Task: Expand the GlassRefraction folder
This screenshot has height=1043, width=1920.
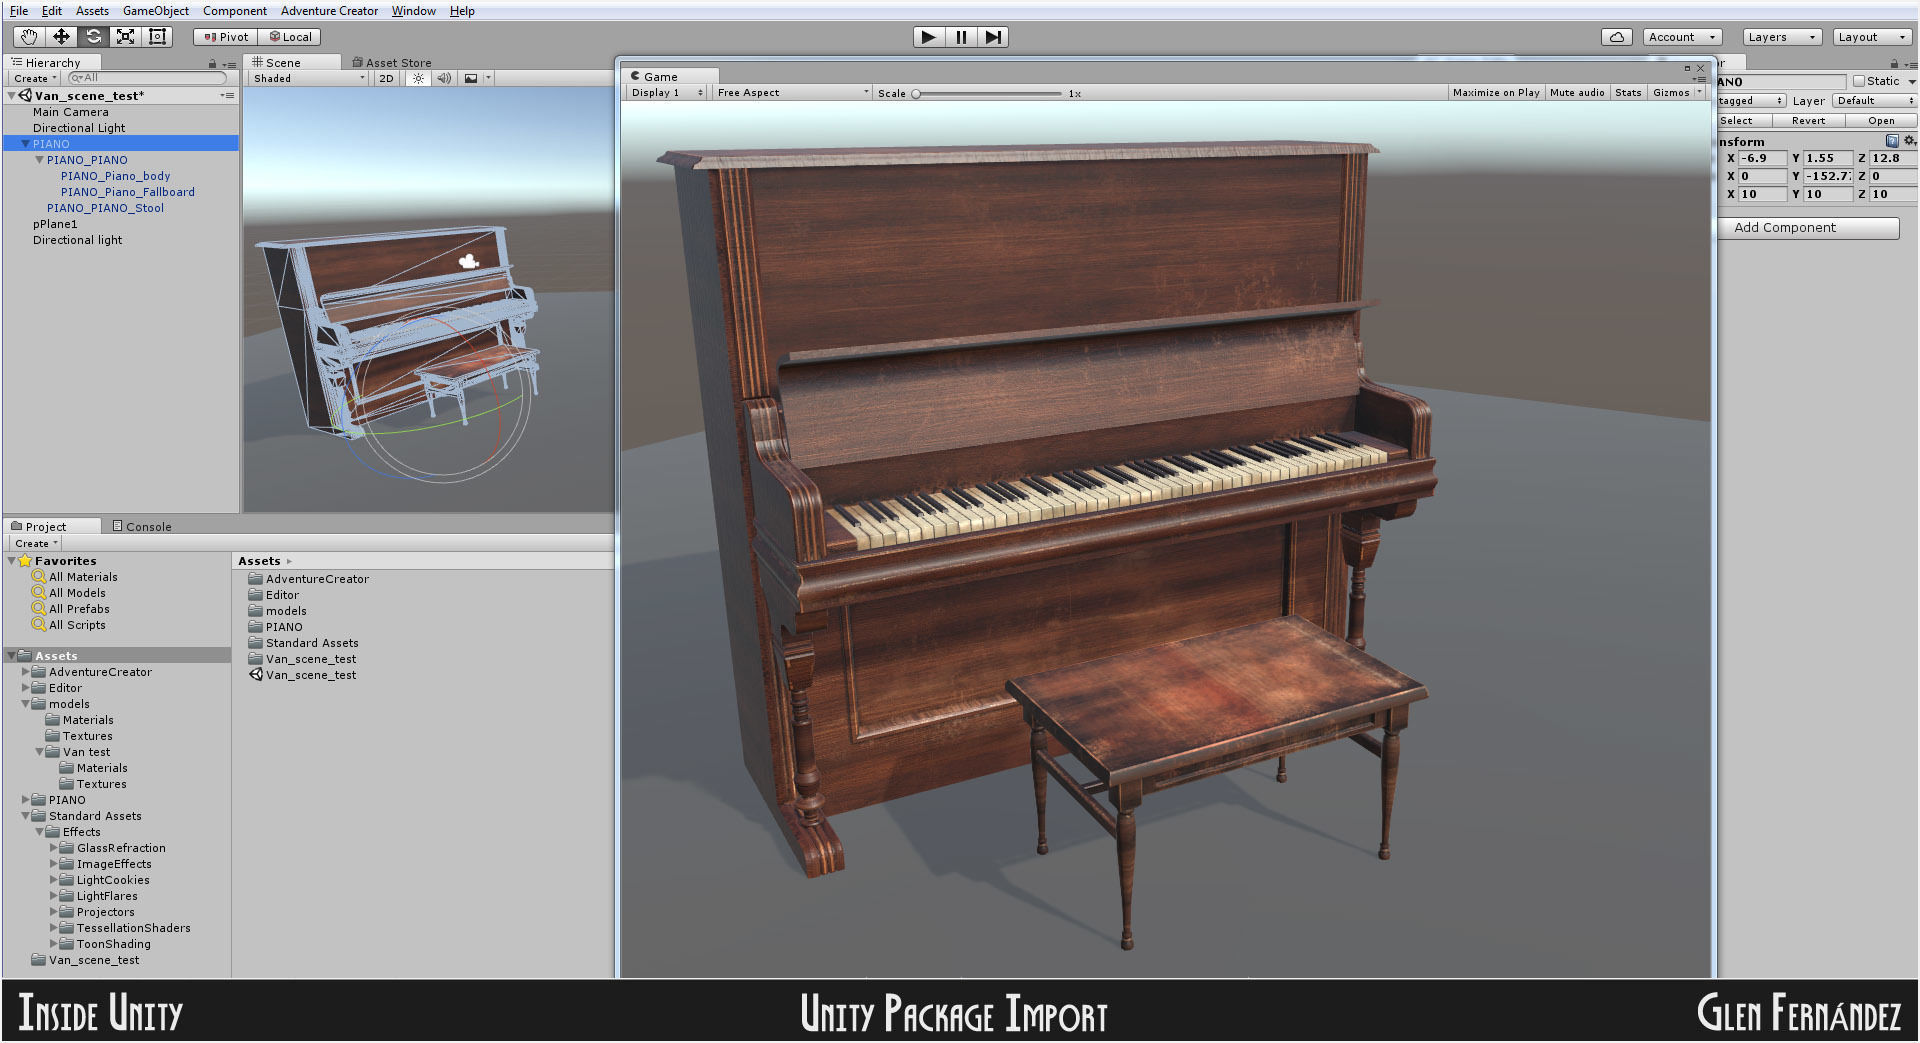Action: (54, 848)
